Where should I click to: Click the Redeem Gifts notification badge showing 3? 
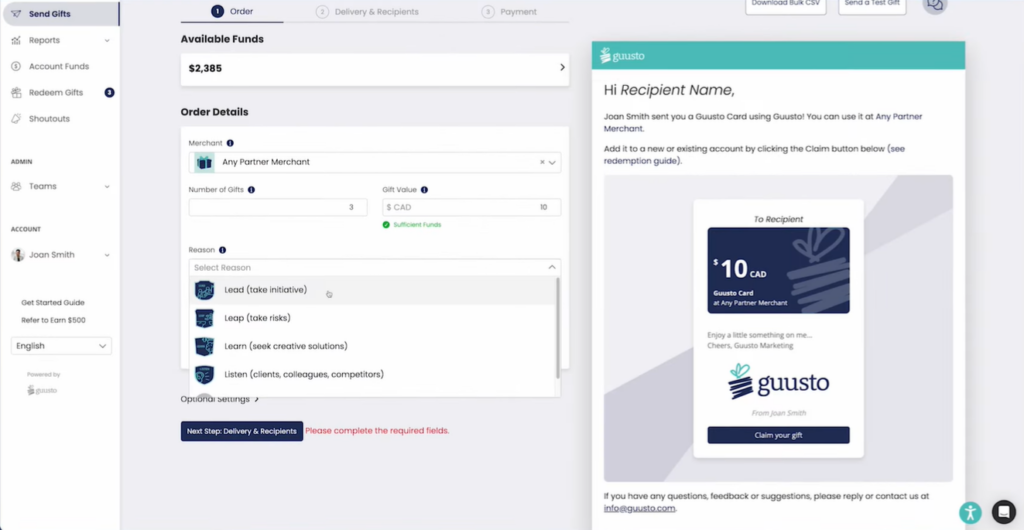pos(110,93)
